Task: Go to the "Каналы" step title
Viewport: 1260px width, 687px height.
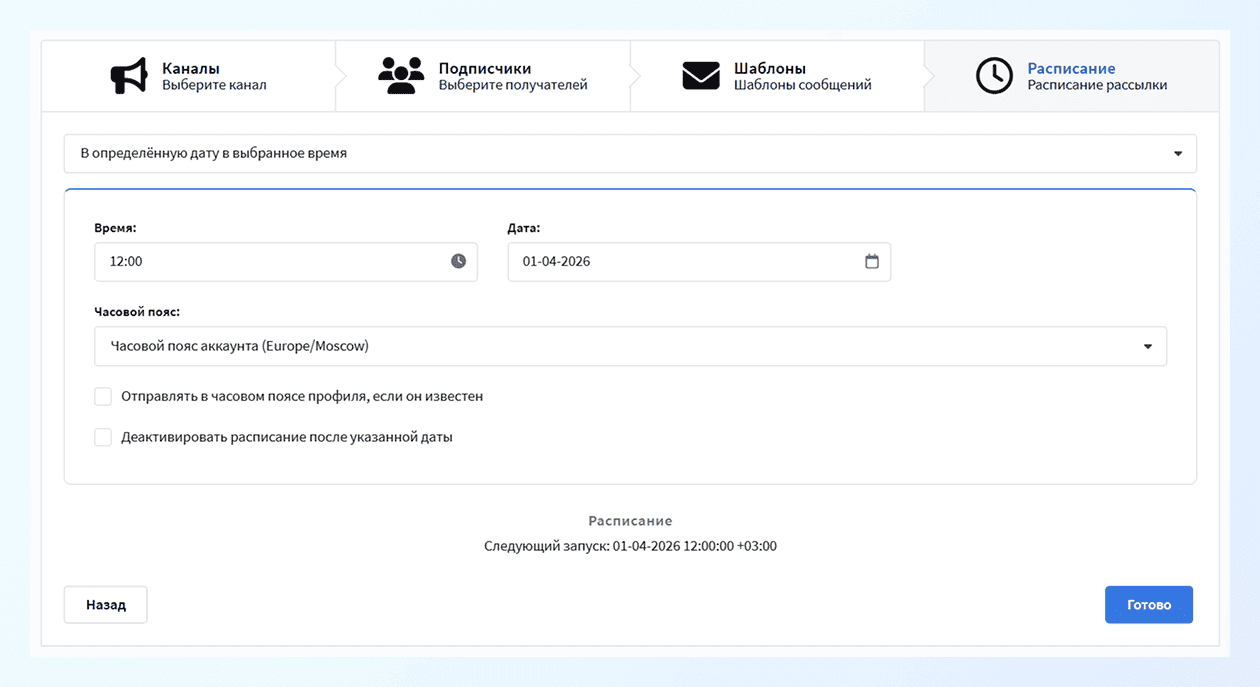Action: point(191,69)
